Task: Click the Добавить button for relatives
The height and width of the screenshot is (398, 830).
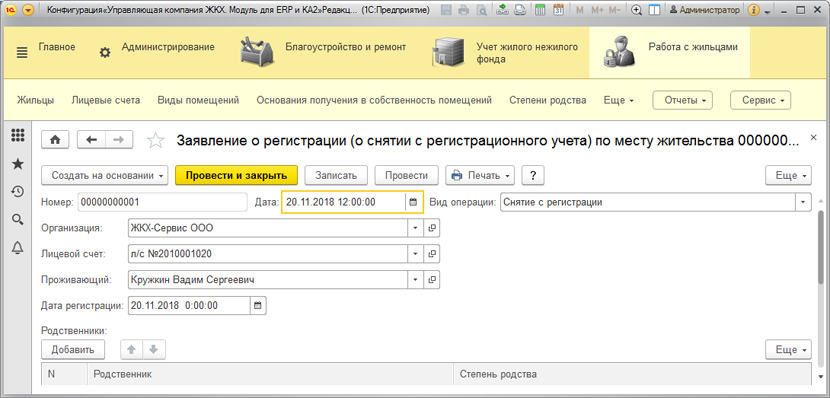Action: pos(73,349)
